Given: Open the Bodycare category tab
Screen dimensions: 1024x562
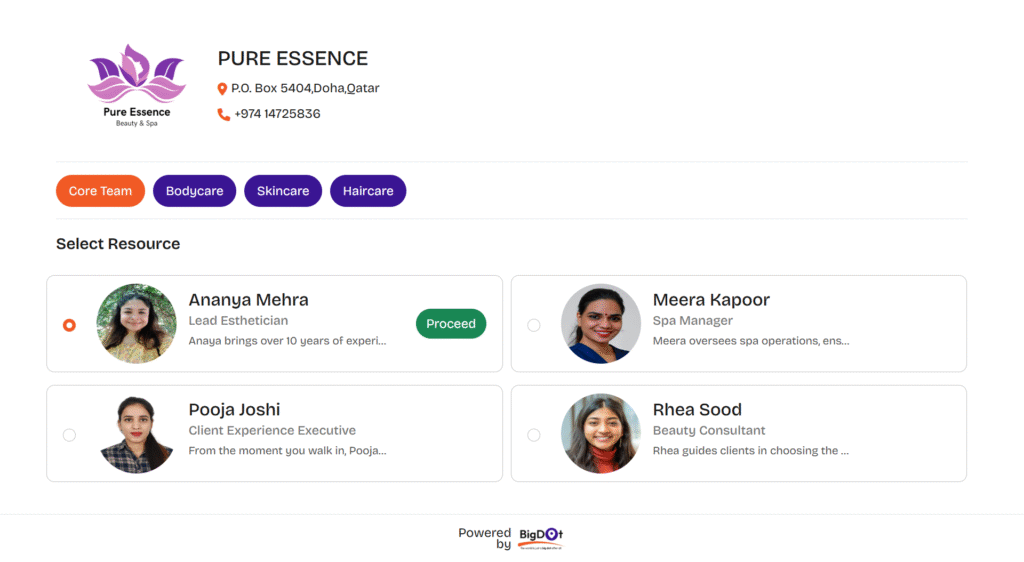Looking at the screenshot, I should tap(194, 191).
